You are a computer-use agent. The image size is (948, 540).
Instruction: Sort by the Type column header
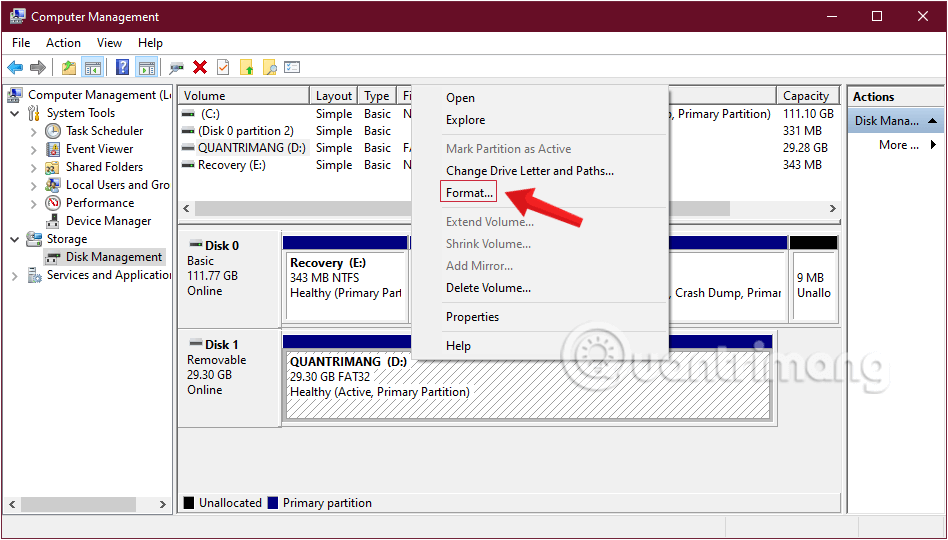377,96
